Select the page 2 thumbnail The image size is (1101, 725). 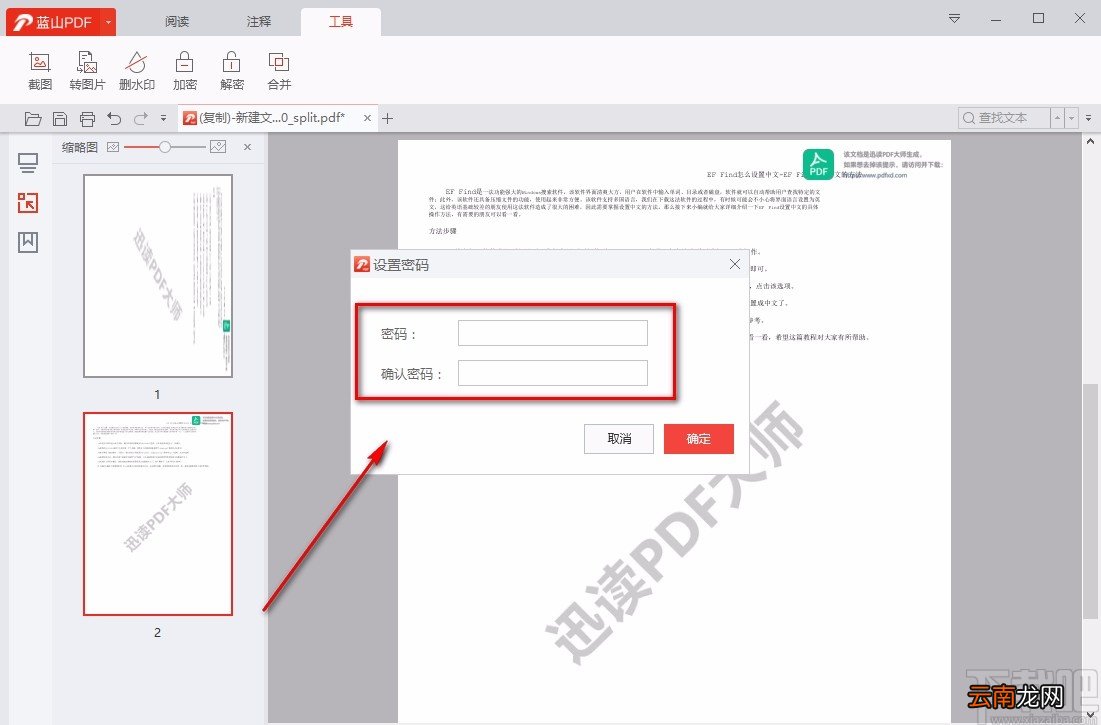(158, 514)
